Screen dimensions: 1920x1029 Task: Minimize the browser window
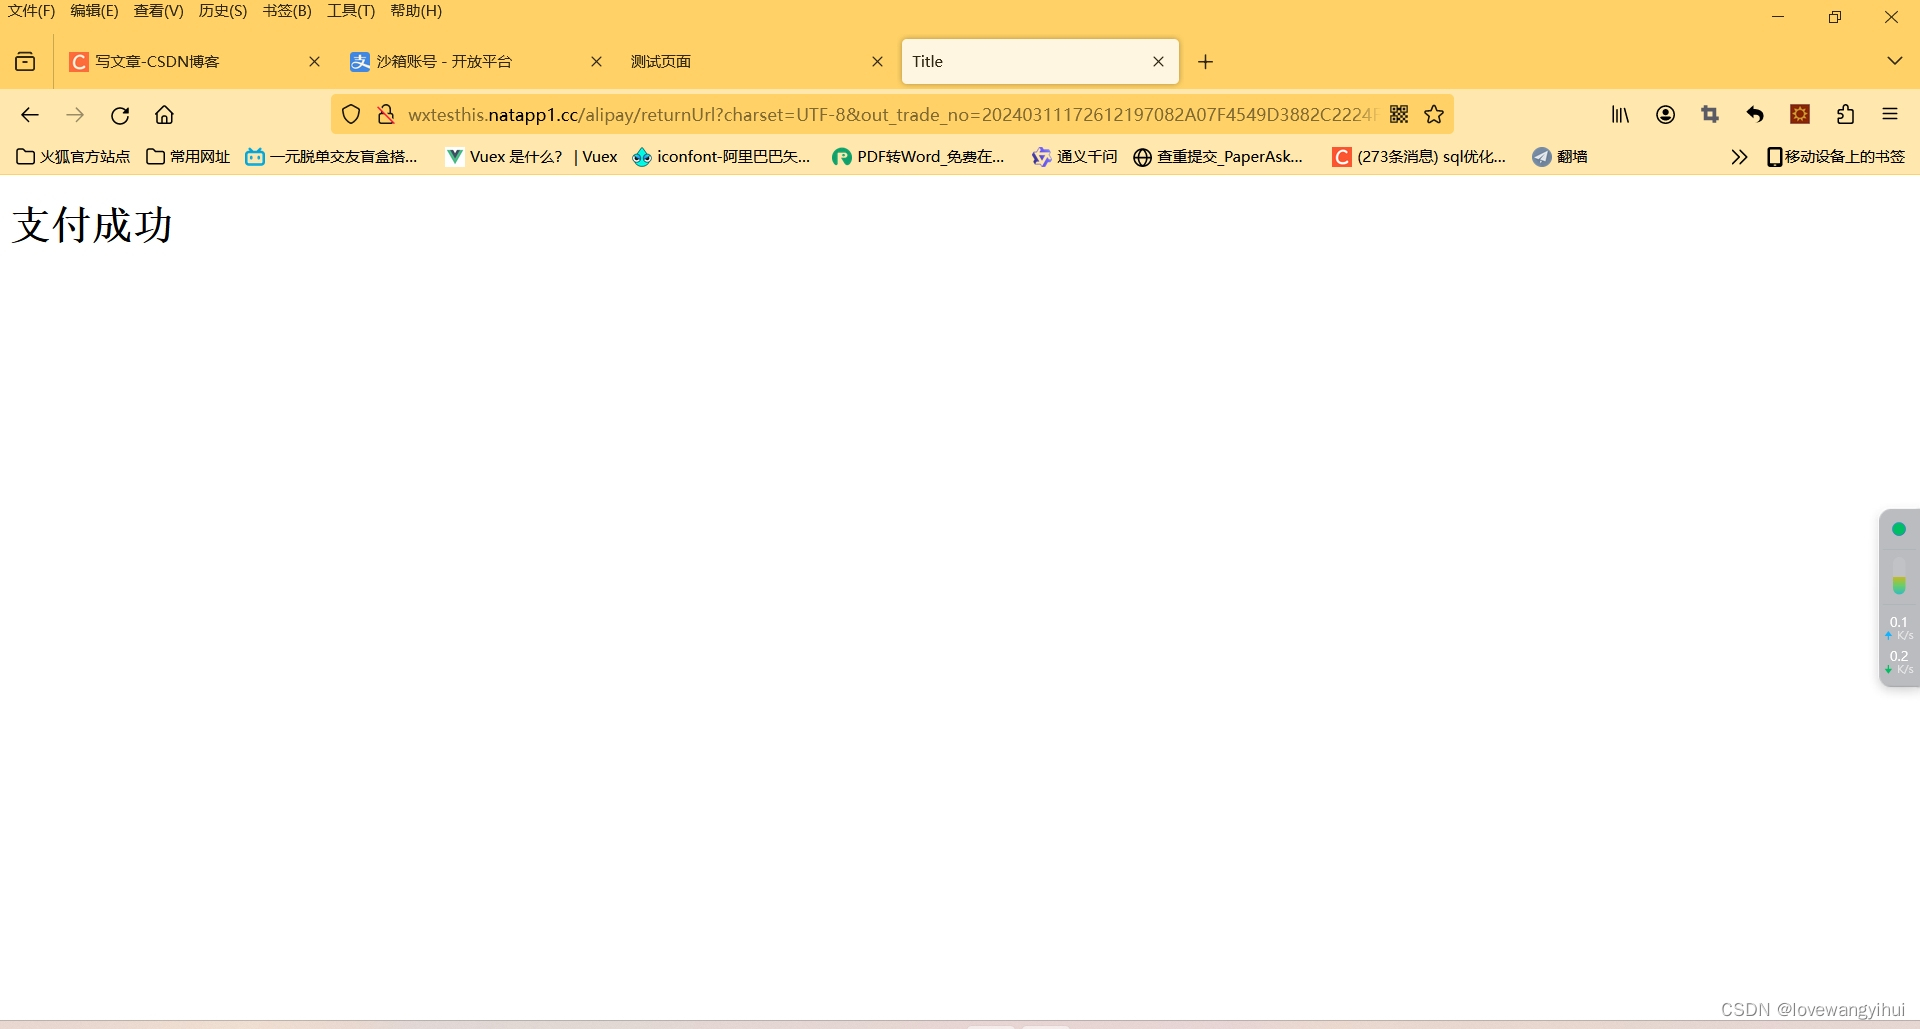click(1778, 17)
